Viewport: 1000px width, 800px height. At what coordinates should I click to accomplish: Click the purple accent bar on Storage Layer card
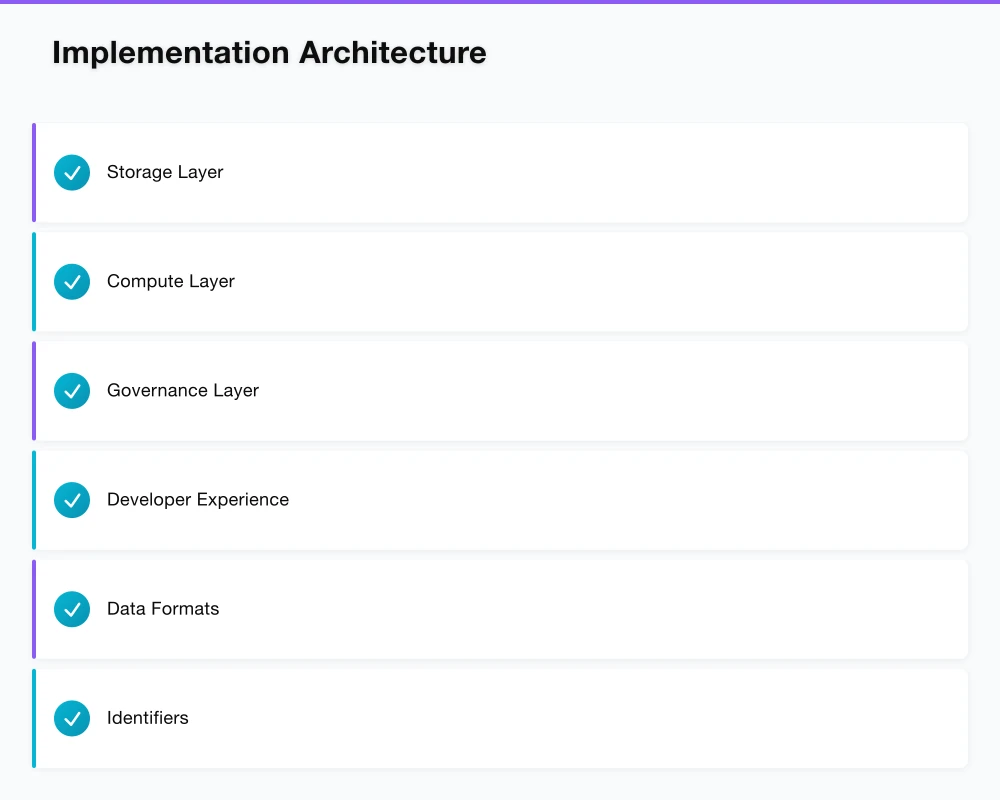tap(34, 173)
